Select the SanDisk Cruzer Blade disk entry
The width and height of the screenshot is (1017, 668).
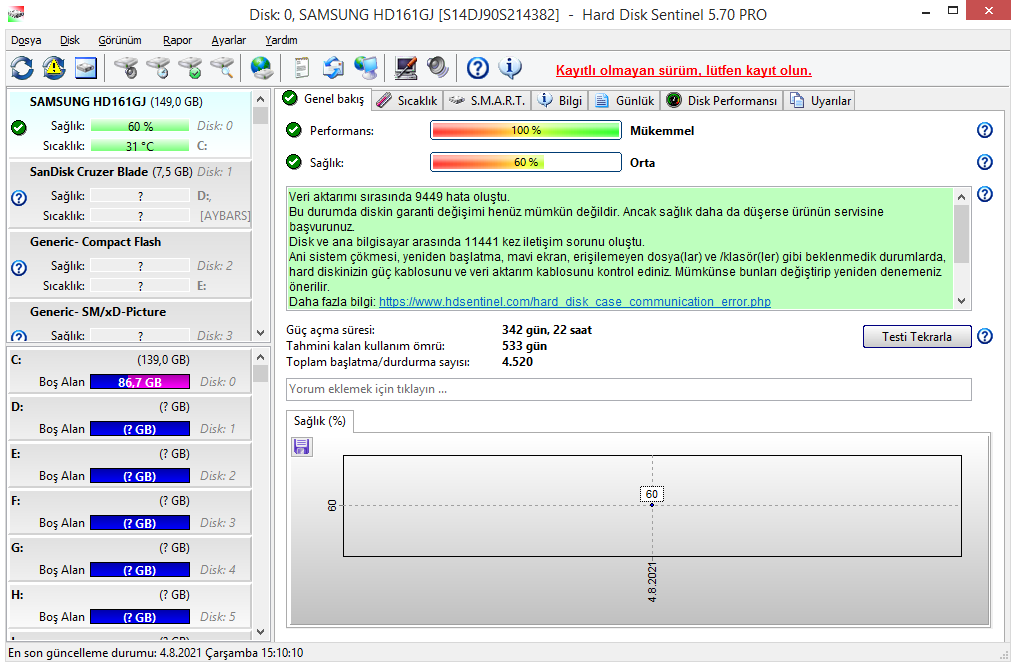129,194
